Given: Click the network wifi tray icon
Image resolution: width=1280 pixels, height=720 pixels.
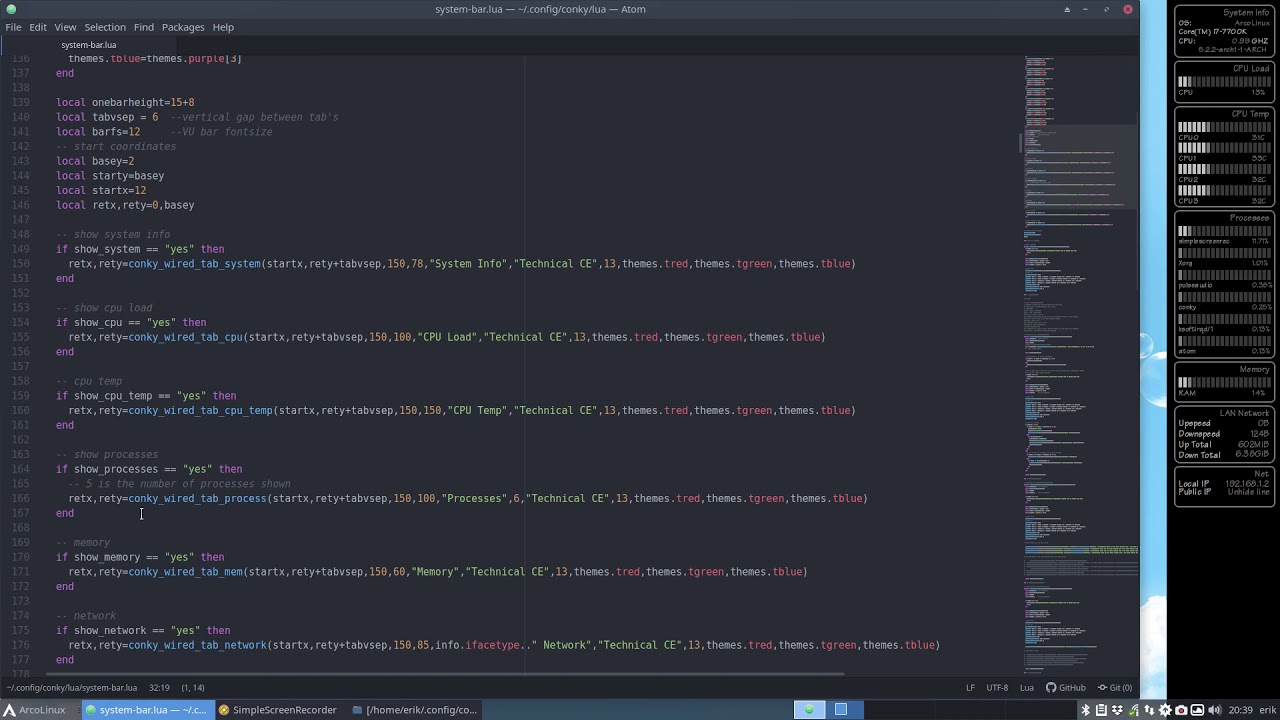Looking at the screenshot, I should click(1133, 710).
